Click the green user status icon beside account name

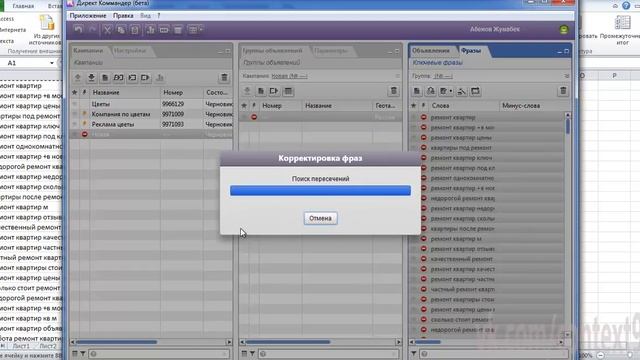(564, 30)
